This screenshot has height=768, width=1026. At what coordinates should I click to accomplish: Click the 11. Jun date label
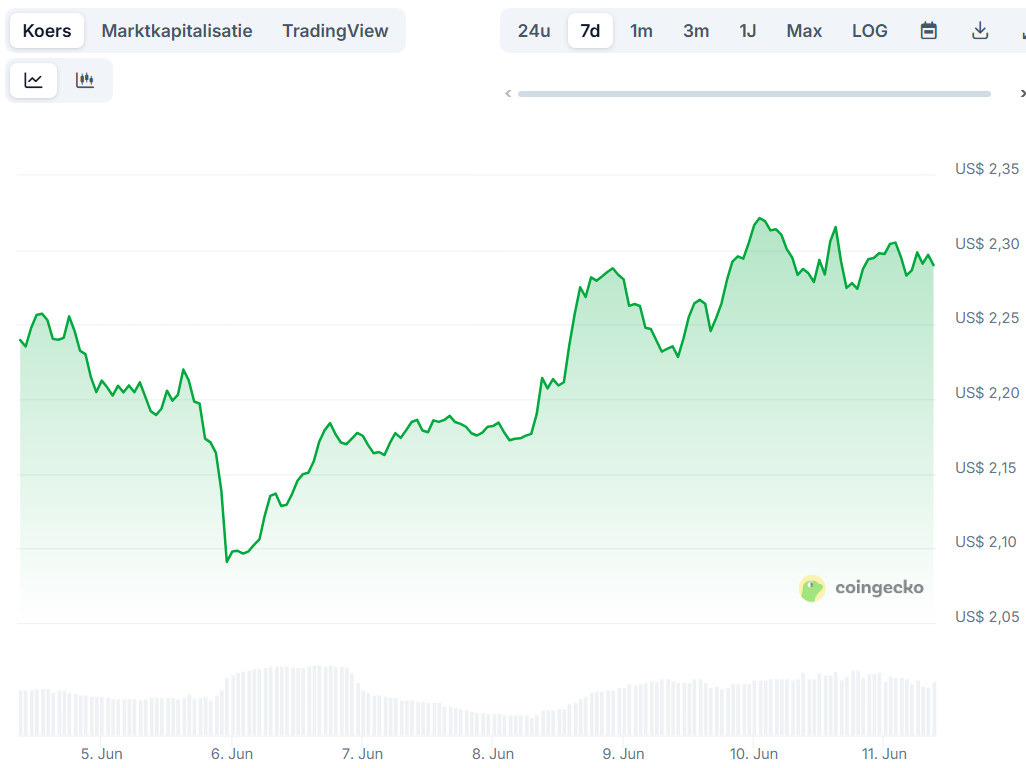(884, 754)
